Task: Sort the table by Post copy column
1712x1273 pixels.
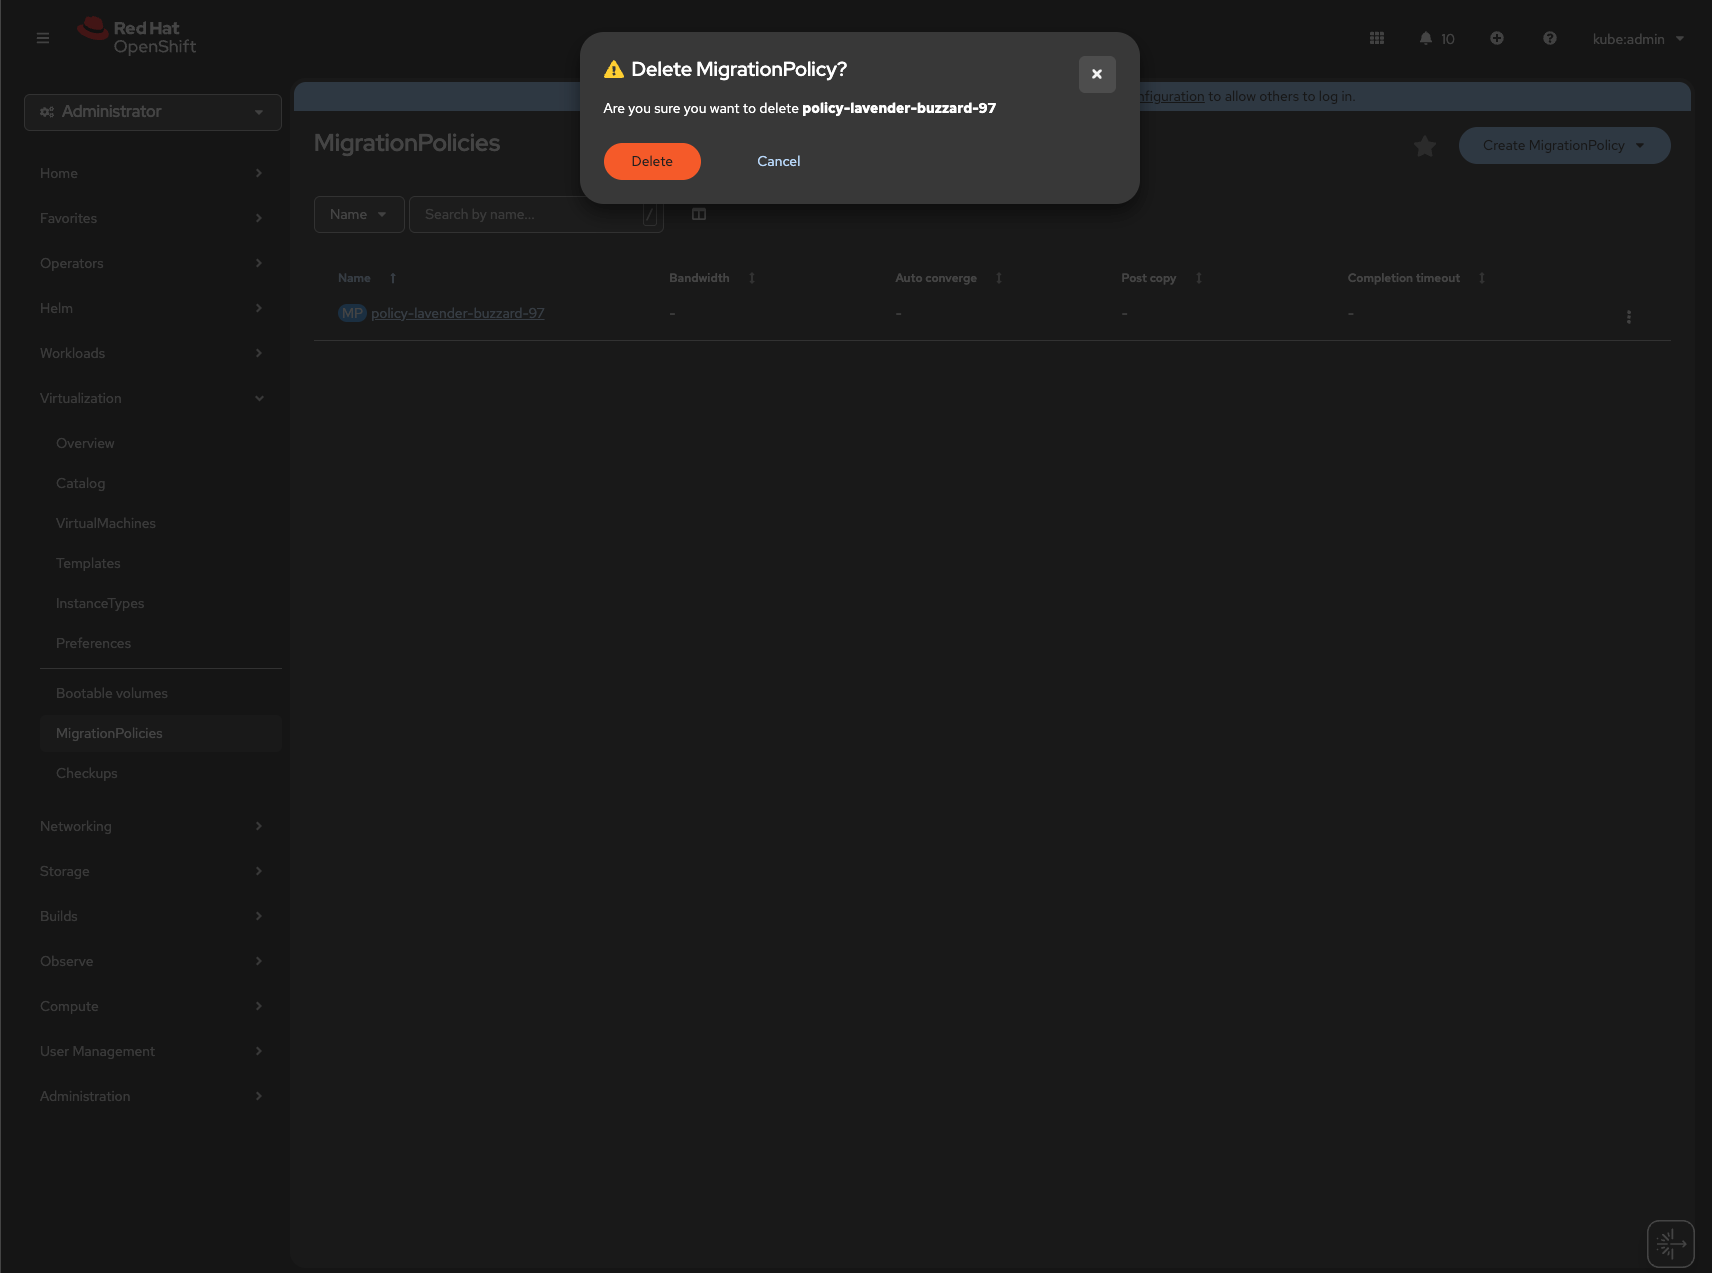Action: point(1162,278)
